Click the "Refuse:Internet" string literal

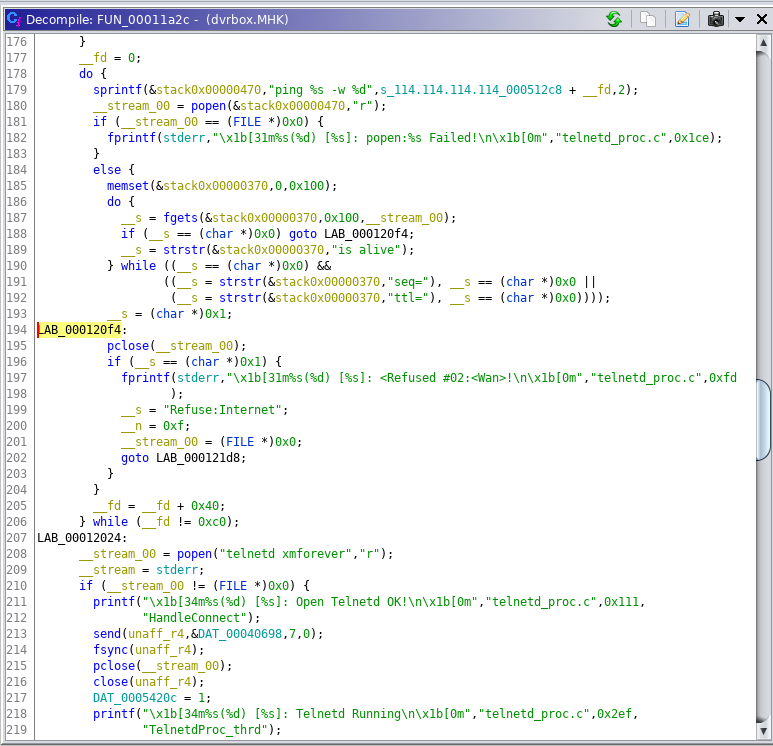click(222, 410)
